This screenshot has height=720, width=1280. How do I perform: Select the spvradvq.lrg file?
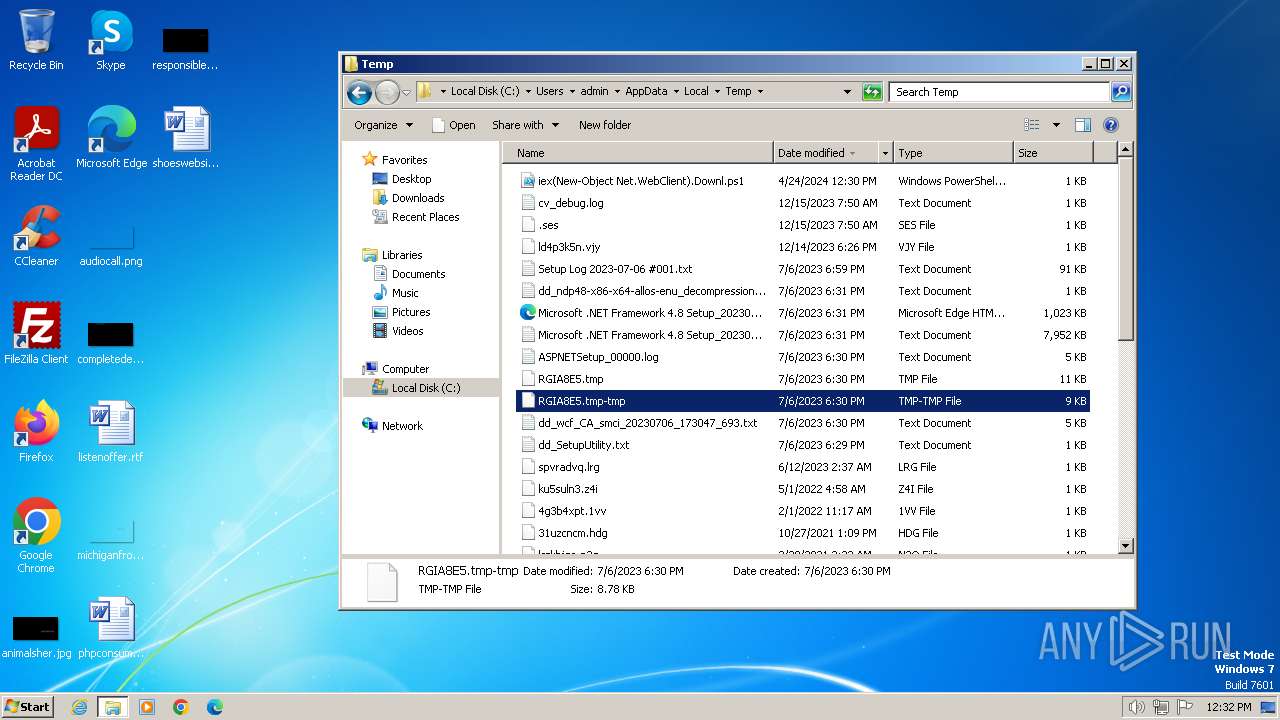click(803, 467)
